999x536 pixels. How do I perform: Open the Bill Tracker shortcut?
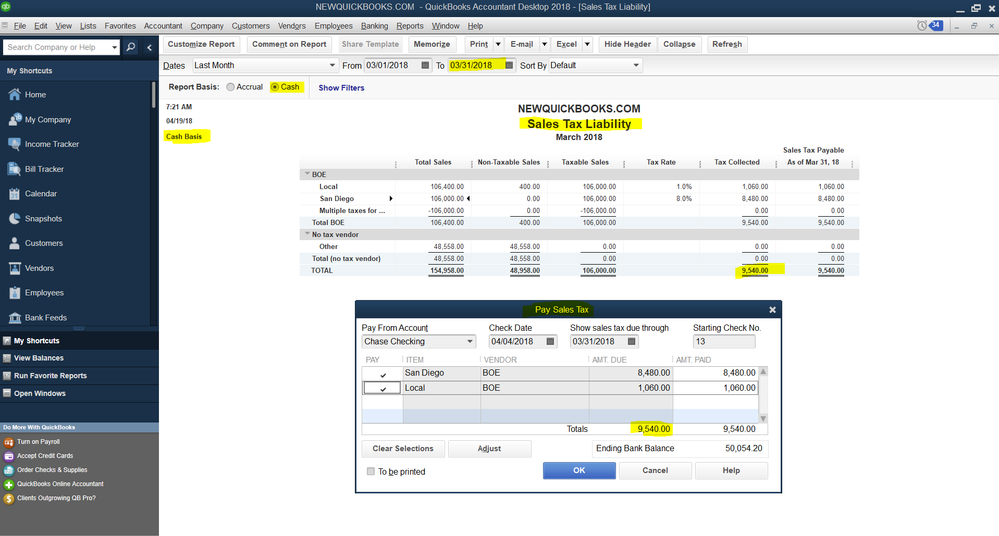point(44,169)
